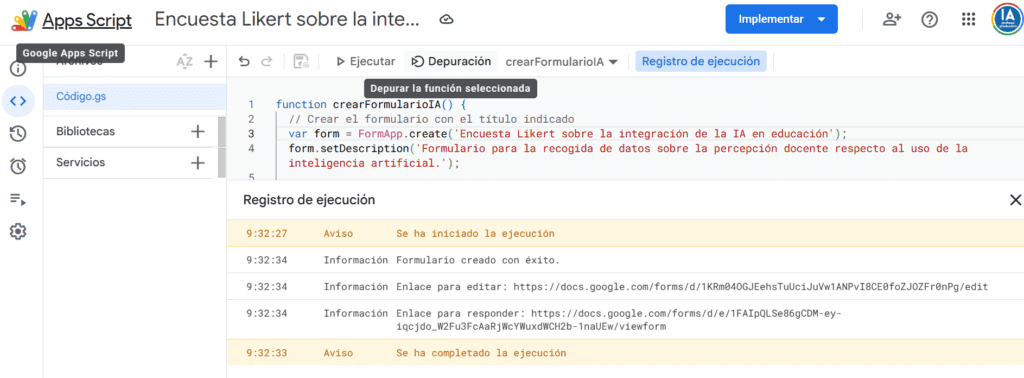
Task: Click the save project disk icon
Action: point(301,61)
